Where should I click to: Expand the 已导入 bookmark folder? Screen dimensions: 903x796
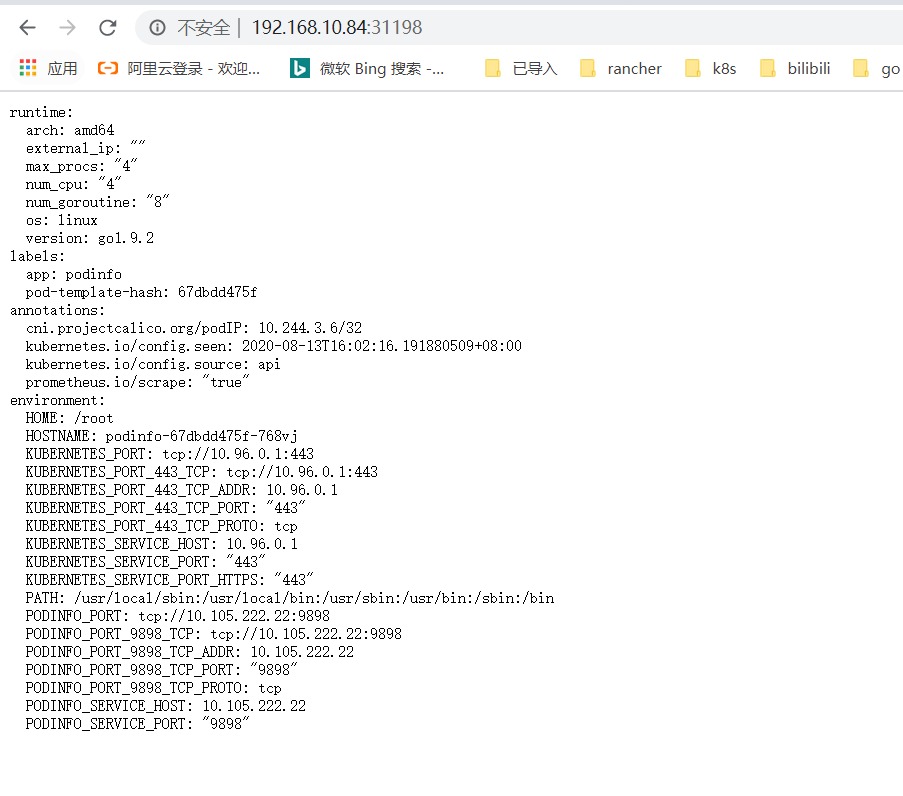(520, 68)
